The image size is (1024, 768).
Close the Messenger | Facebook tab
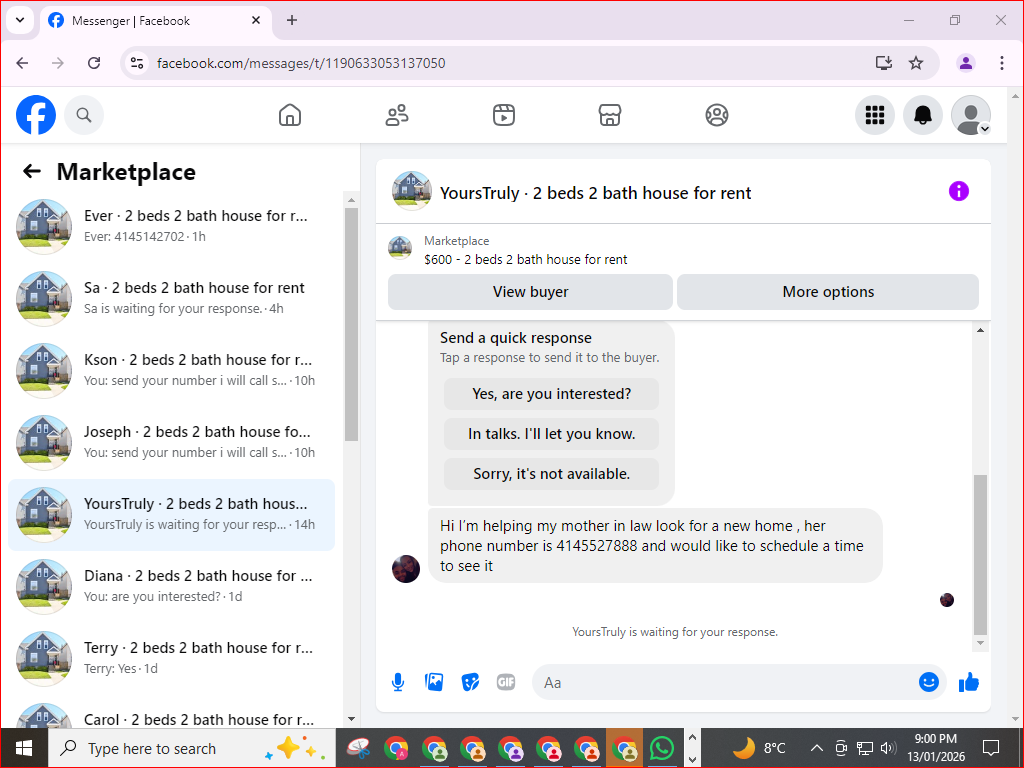pos(256,20)
